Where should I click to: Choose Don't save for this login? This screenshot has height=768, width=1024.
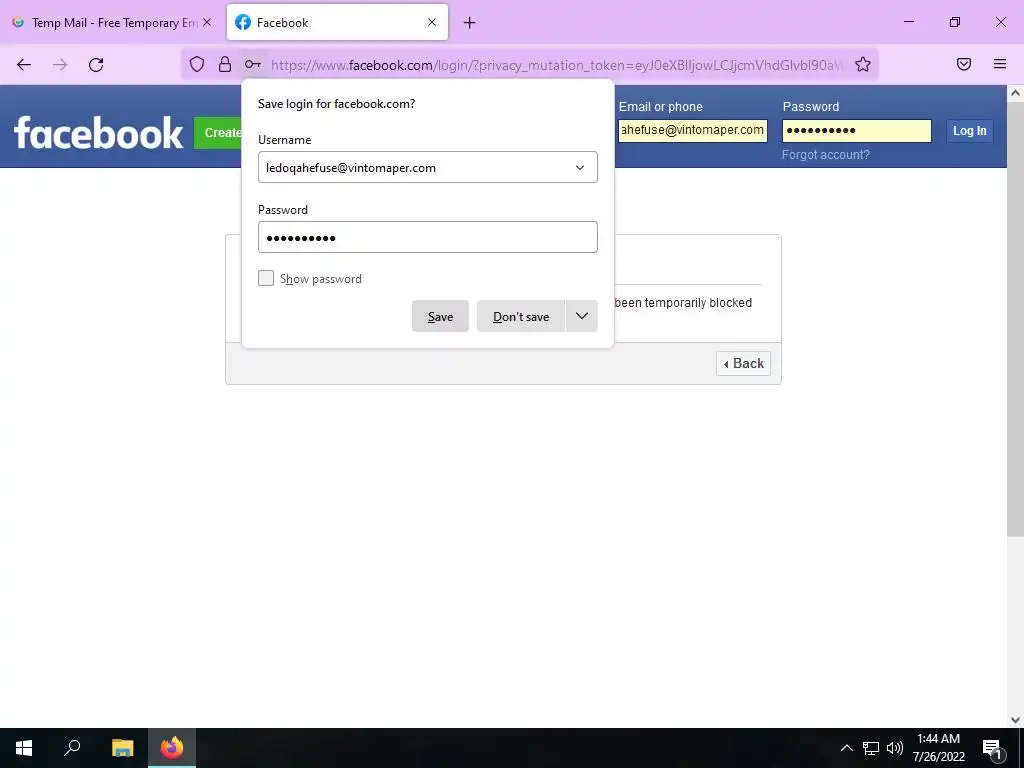tap(520, 316)
